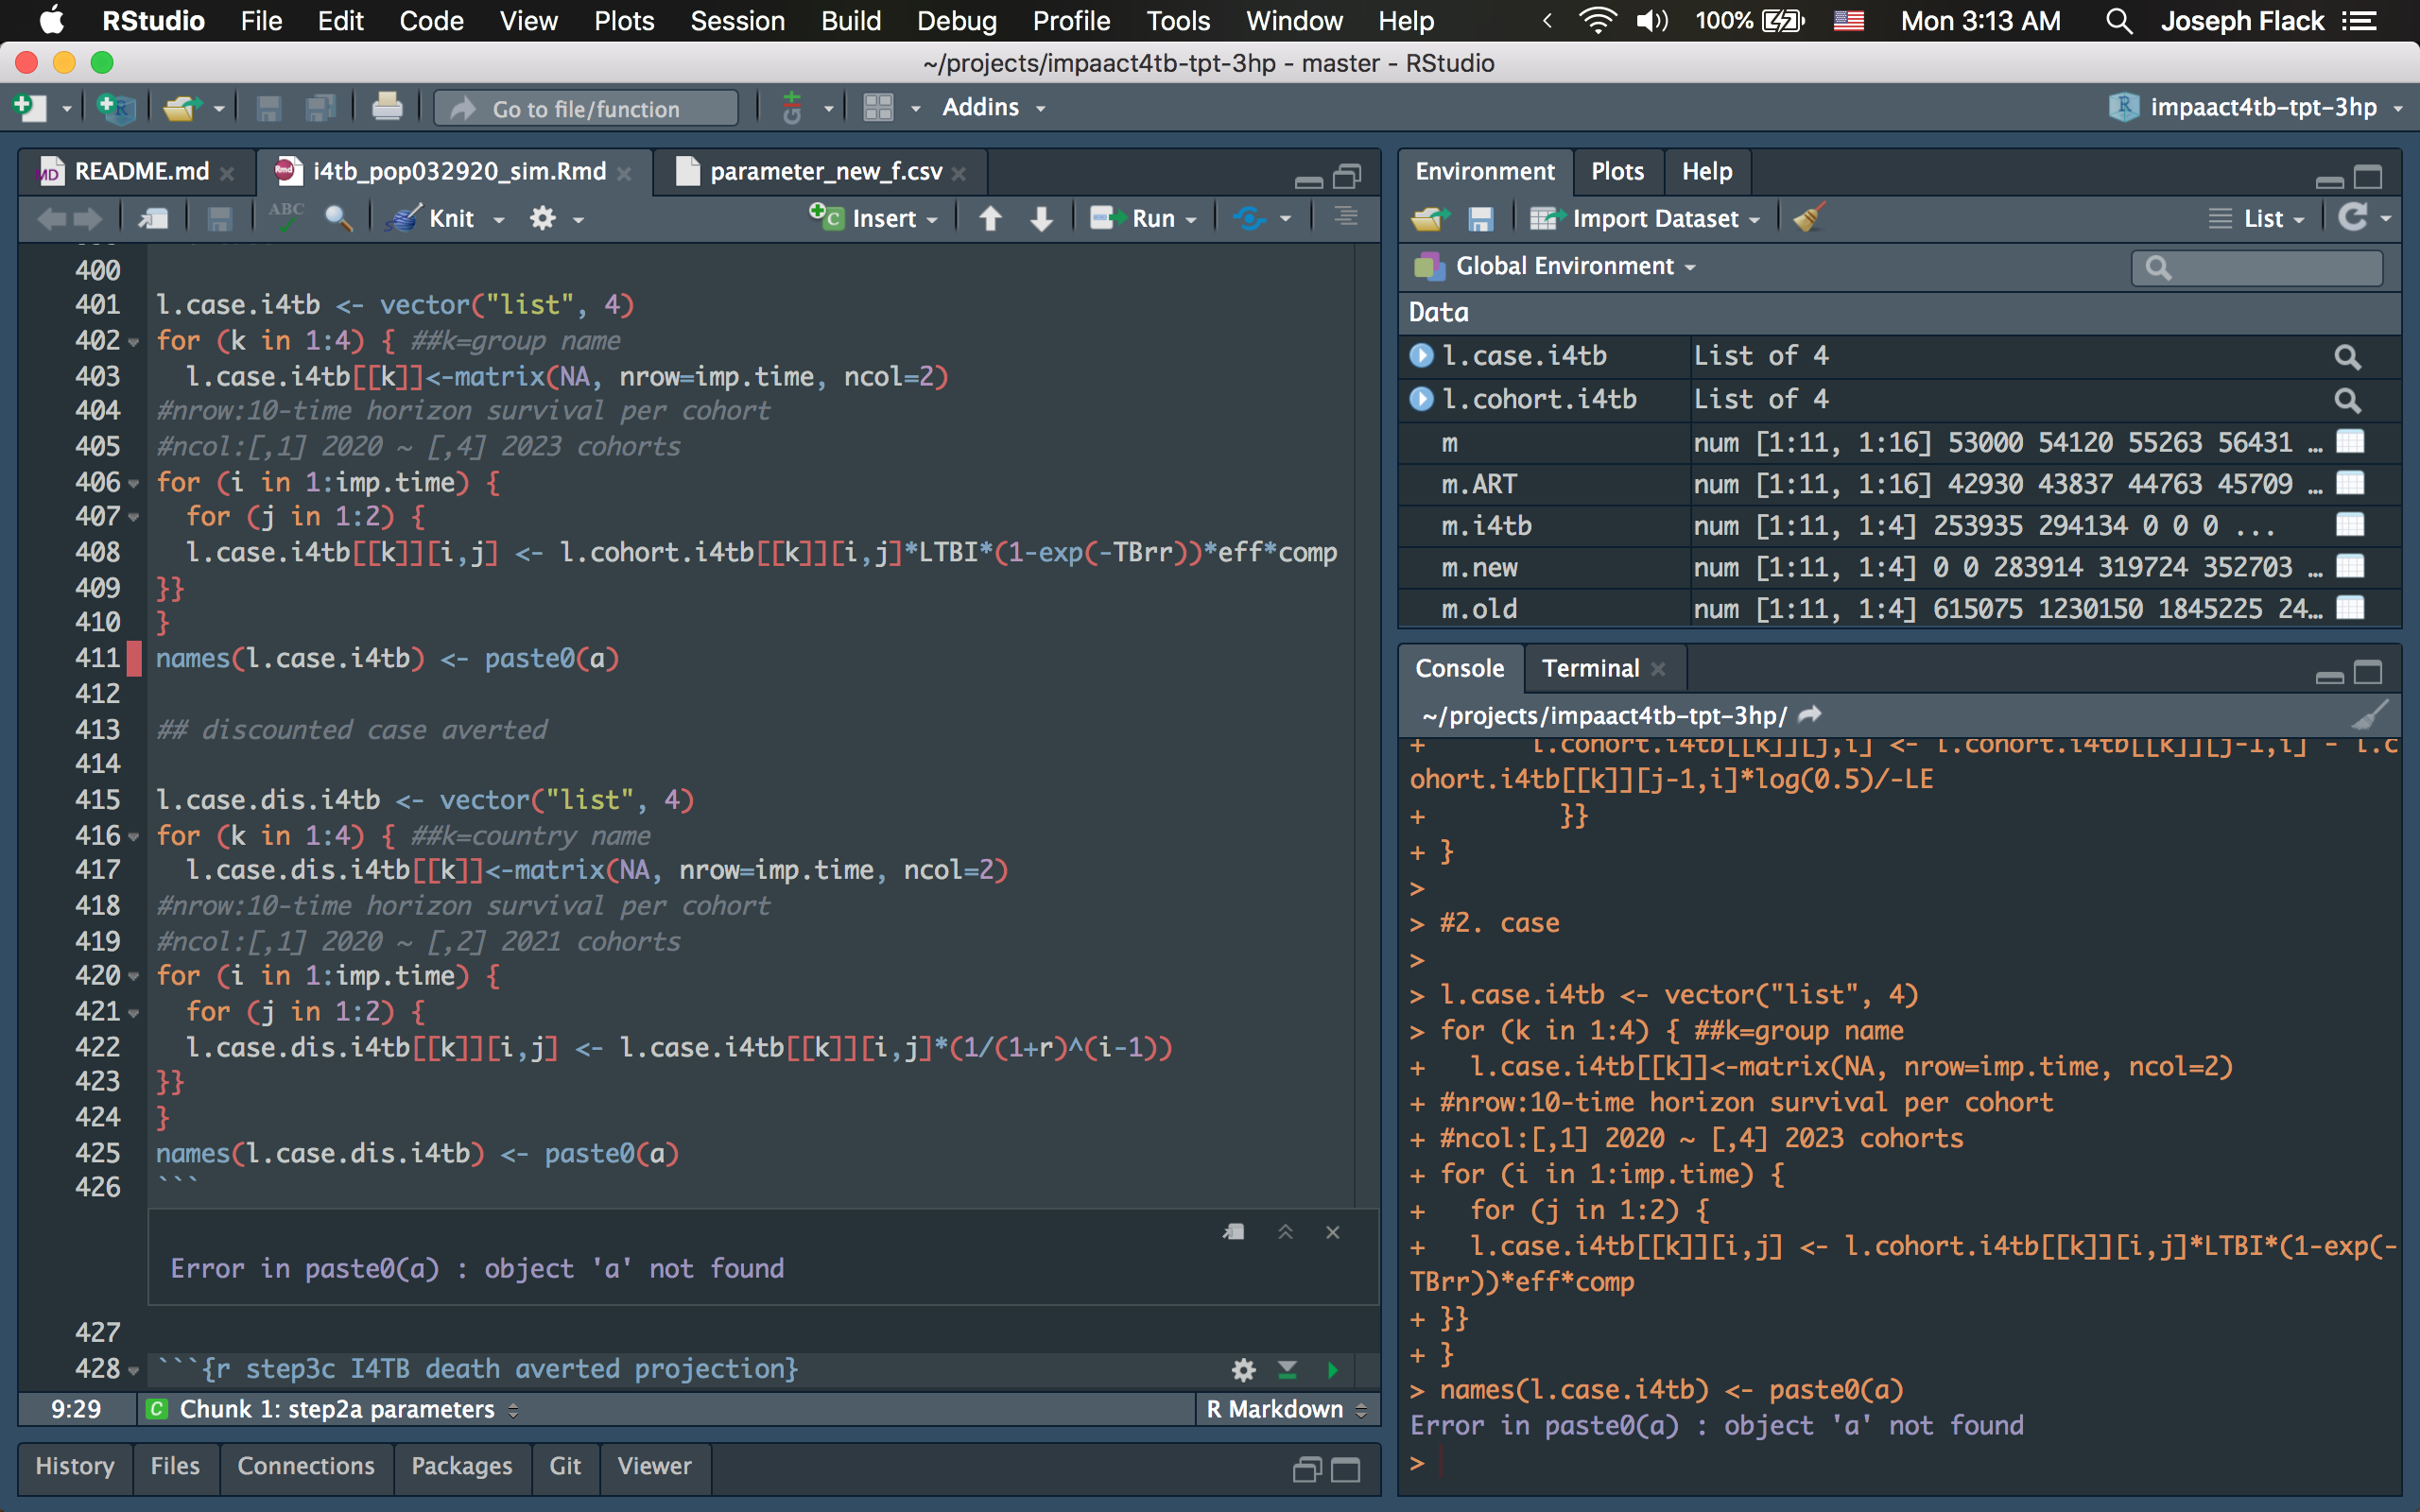
Task: Fold the for loop at line 402
Action: pos(134,342)
